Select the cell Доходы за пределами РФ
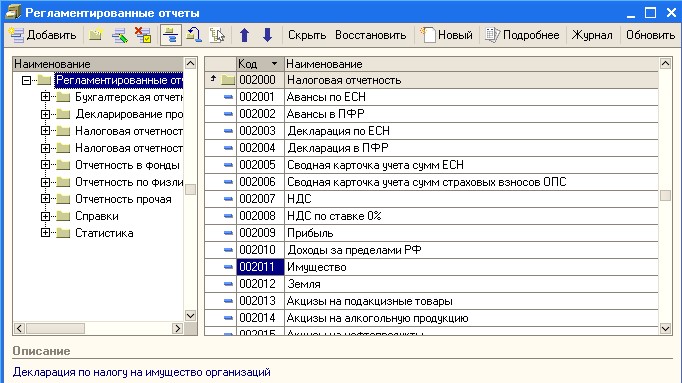Image resolution: width=682 pixels, height=383 pixels. coord(471,250)
